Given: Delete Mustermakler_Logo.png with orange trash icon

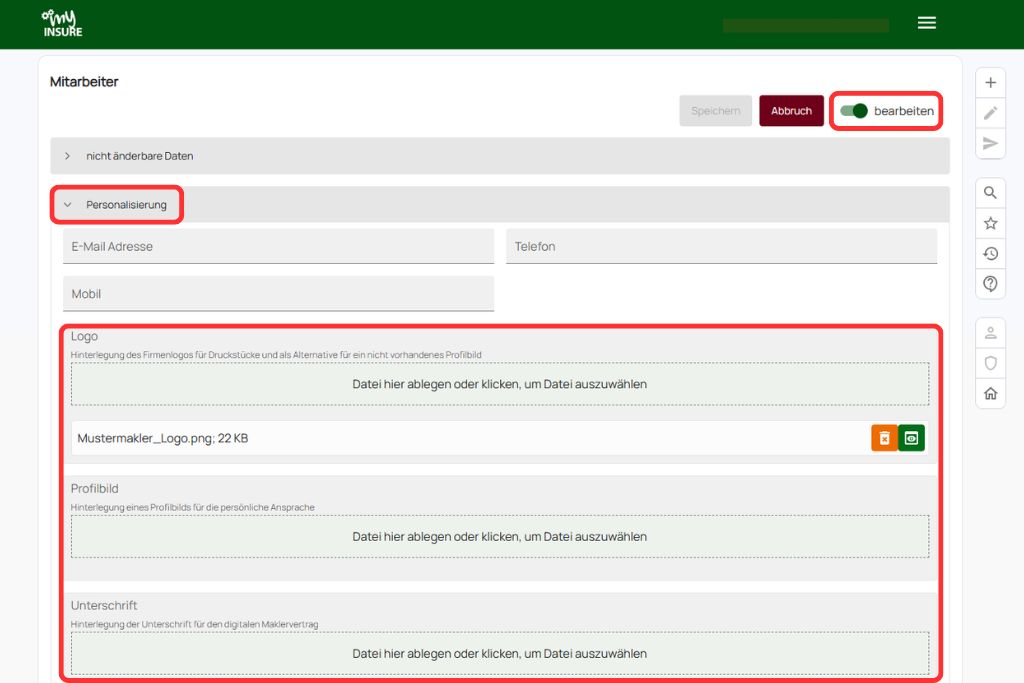Looking at the screenshot, I should pyautogui.click(x=884, y=438).
